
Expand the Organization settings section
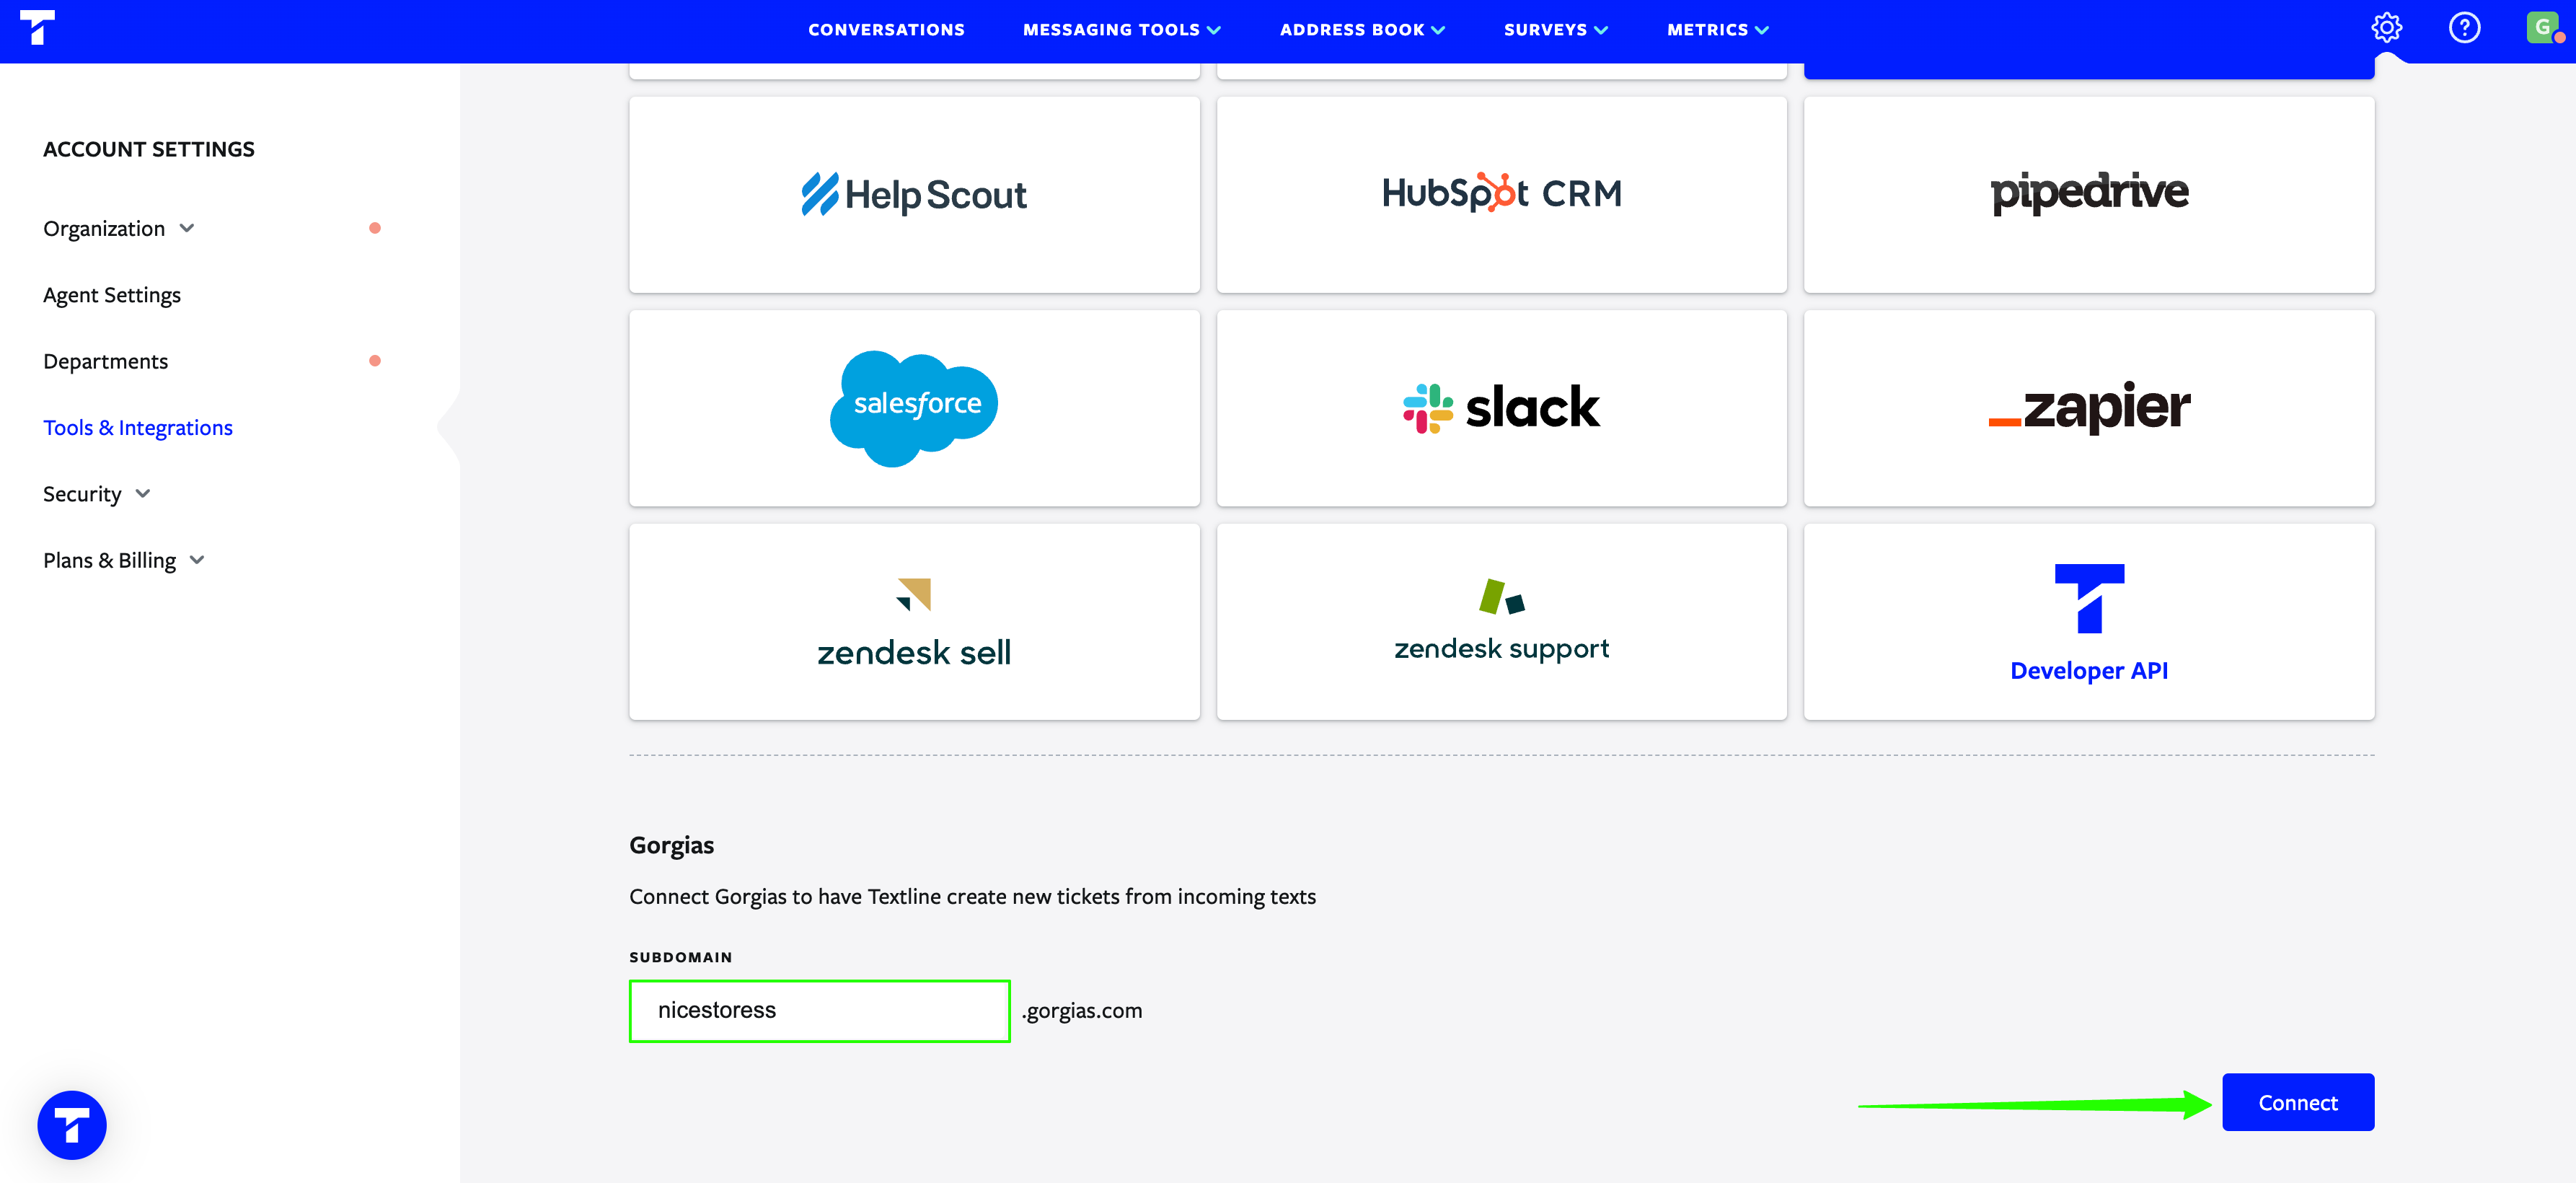point(119,228)
